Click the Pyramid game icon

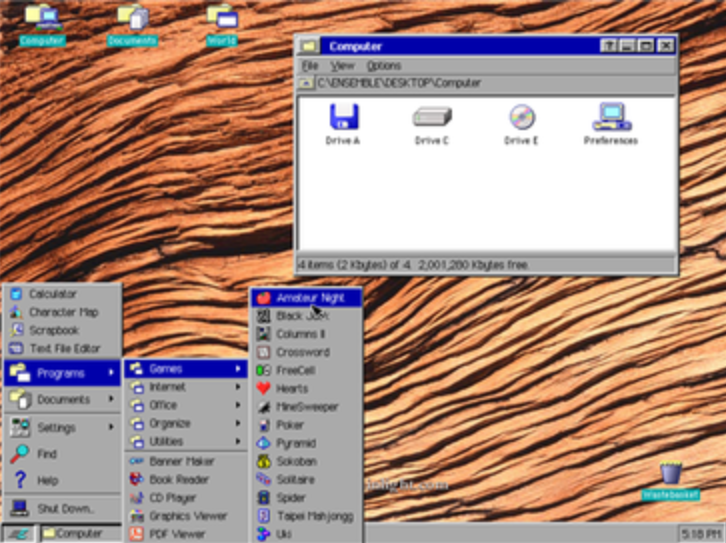(x=263, y=443)
